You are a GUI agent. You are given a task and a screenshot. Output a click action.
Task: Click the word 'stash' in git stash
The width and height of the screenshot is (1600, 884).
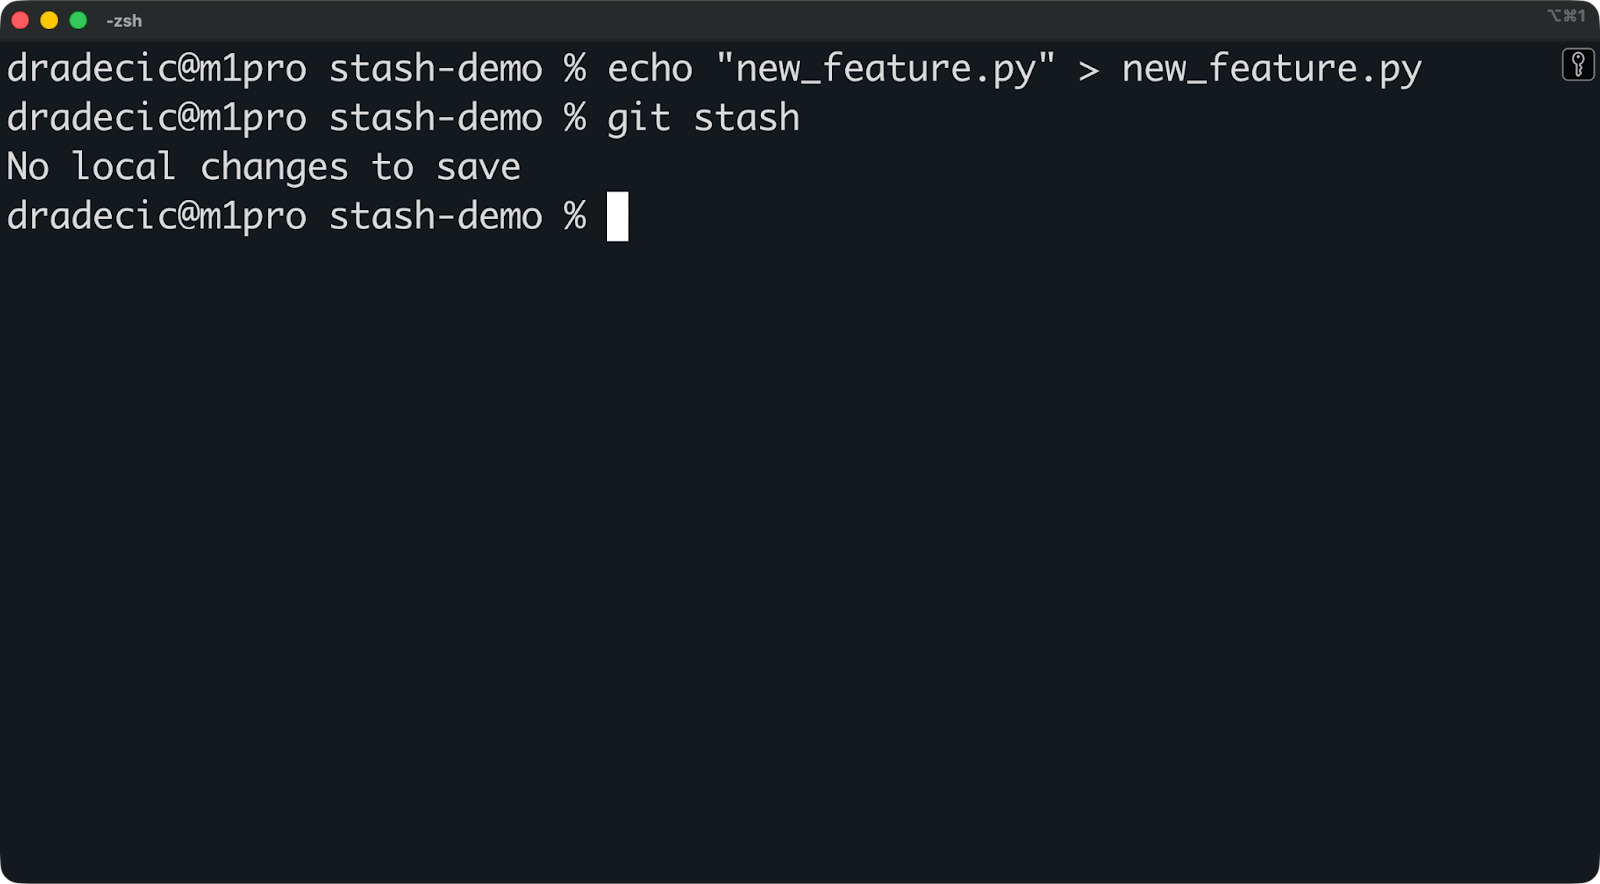(x=745, y=117)
